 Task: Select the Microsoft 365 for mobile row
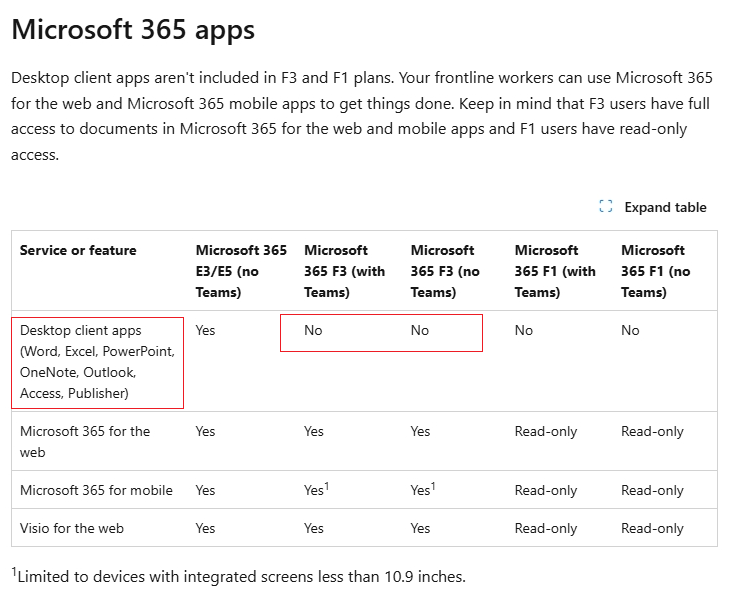pos(364,490)
